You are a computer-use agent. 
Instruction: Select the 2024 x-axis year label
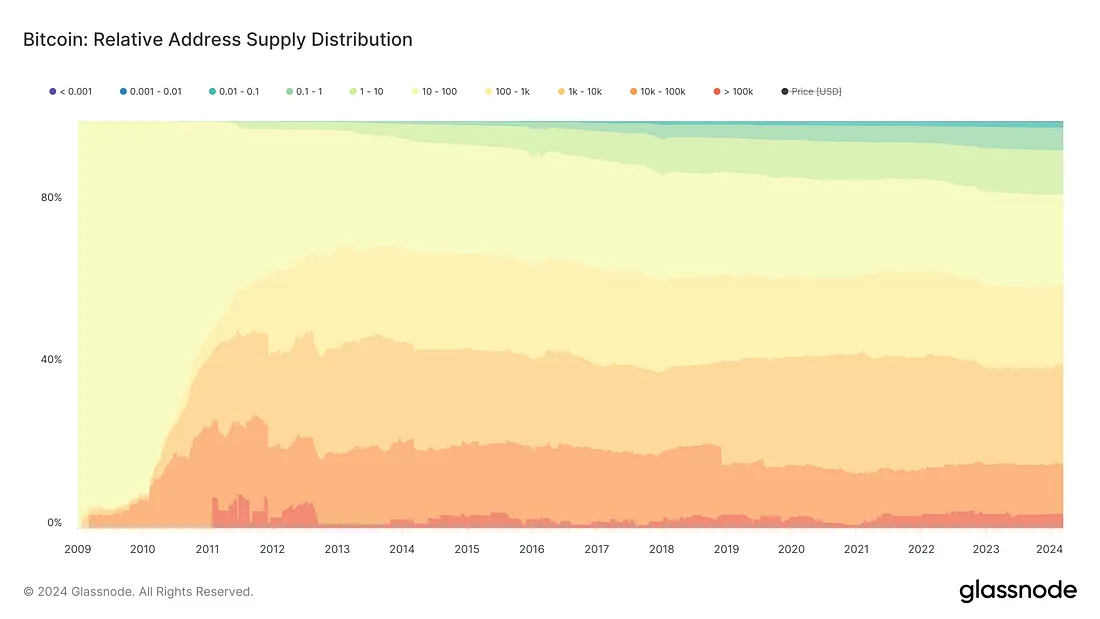coord(1051,549)
